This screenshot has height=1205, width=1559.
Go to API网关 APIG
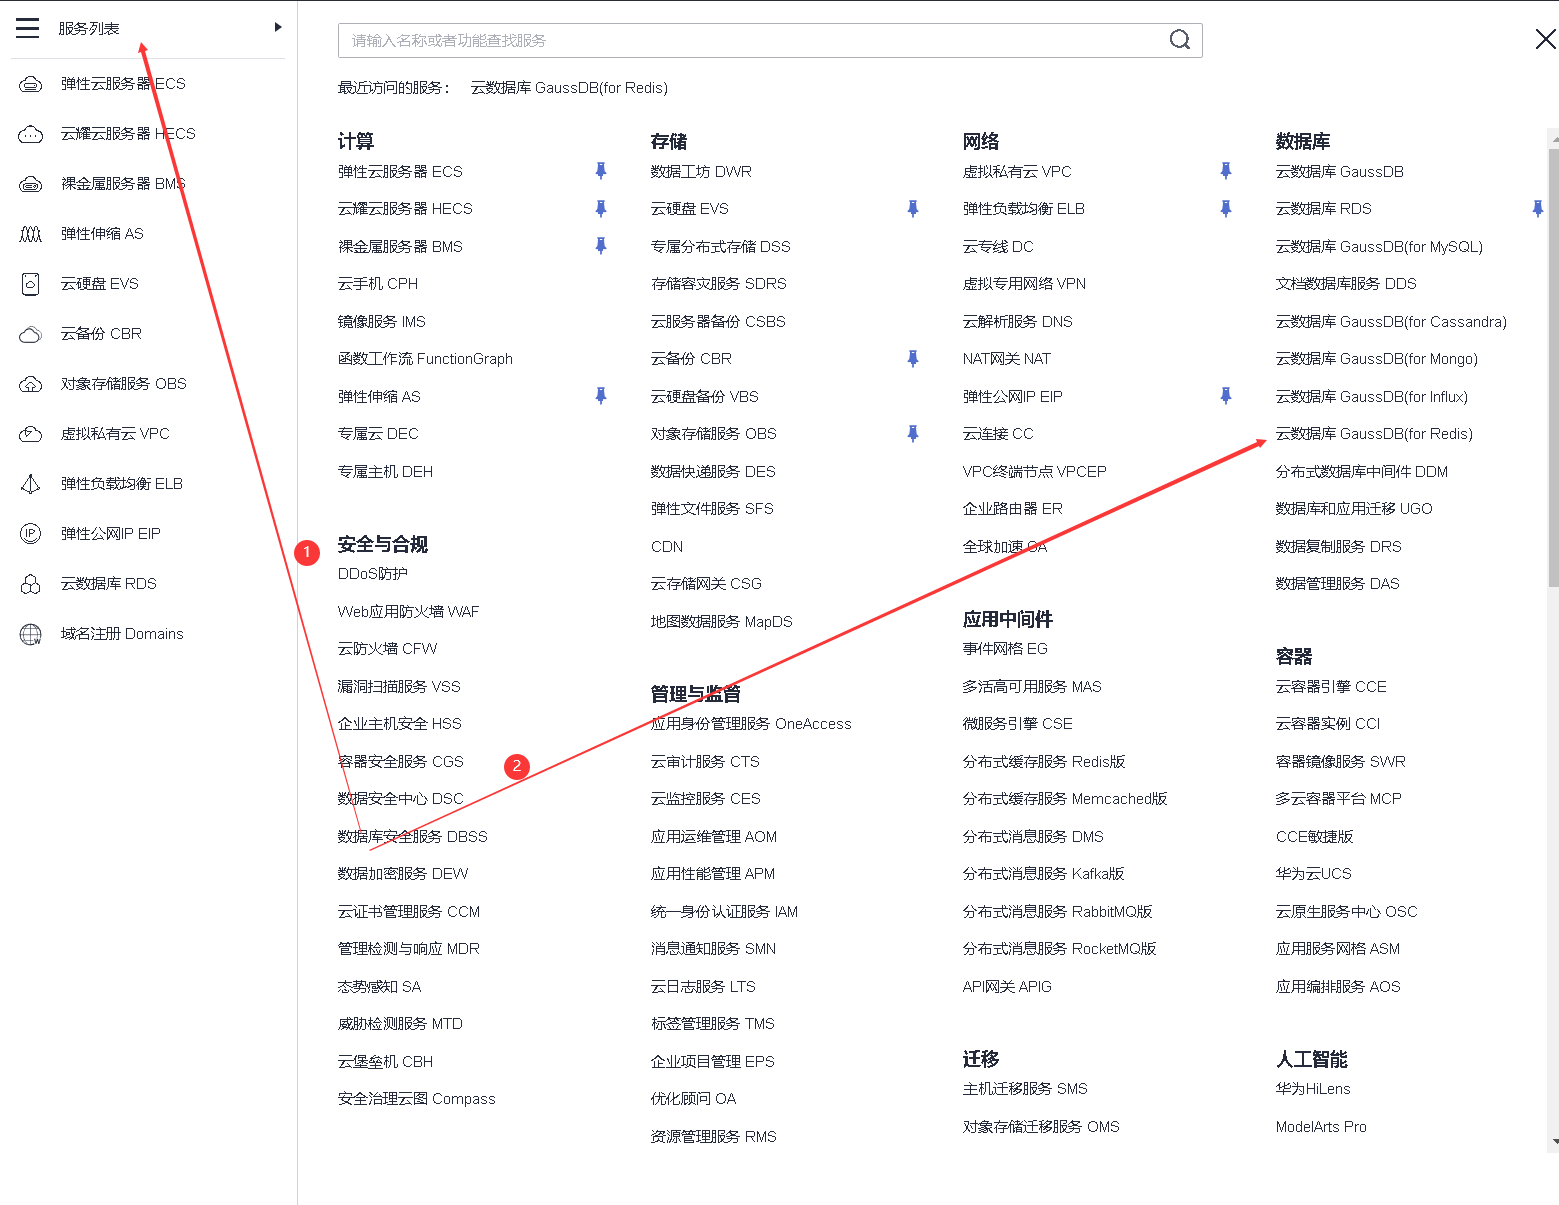(x=1007, y=987)
